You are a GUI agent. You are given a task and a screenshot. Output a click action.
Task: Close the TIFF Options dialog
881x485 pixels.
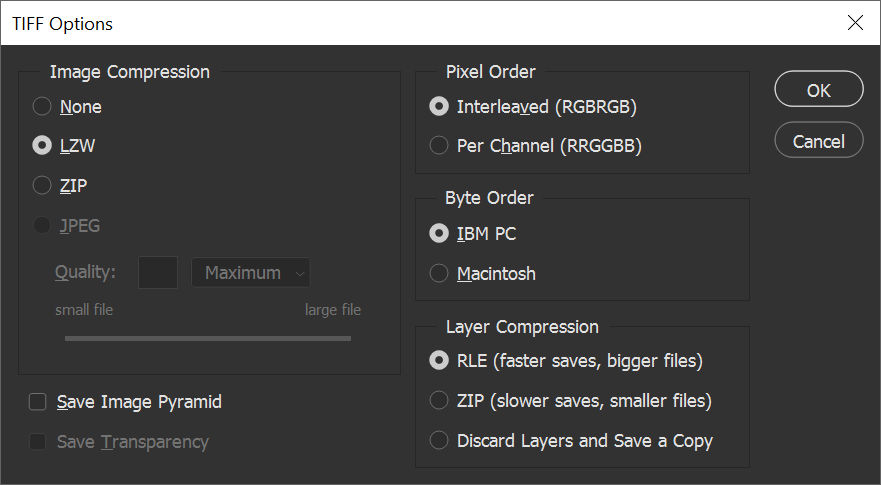click(x=854, y=23)
